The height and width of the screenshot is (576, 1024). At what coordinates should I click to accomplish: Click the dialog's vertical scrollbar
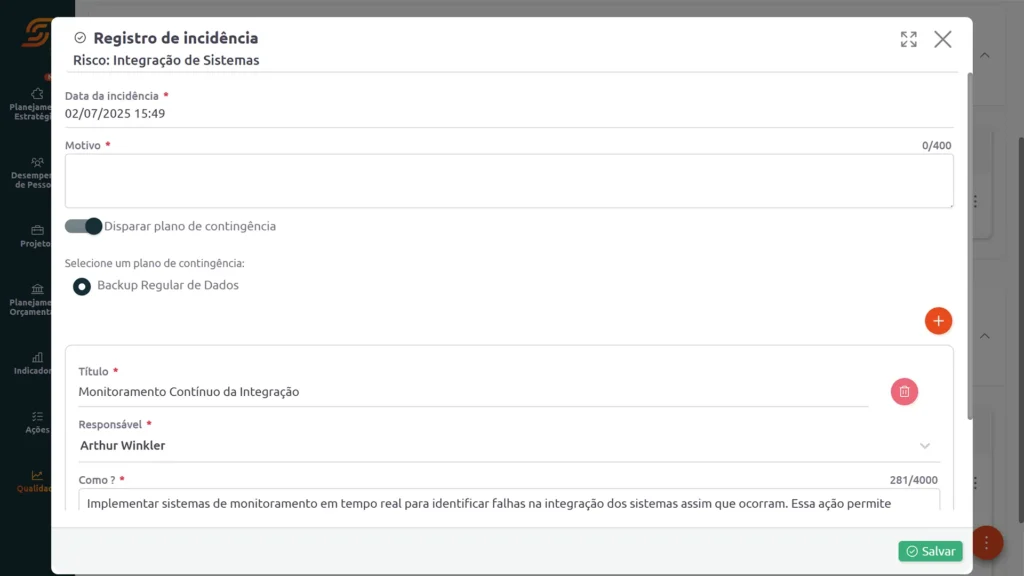969,247
